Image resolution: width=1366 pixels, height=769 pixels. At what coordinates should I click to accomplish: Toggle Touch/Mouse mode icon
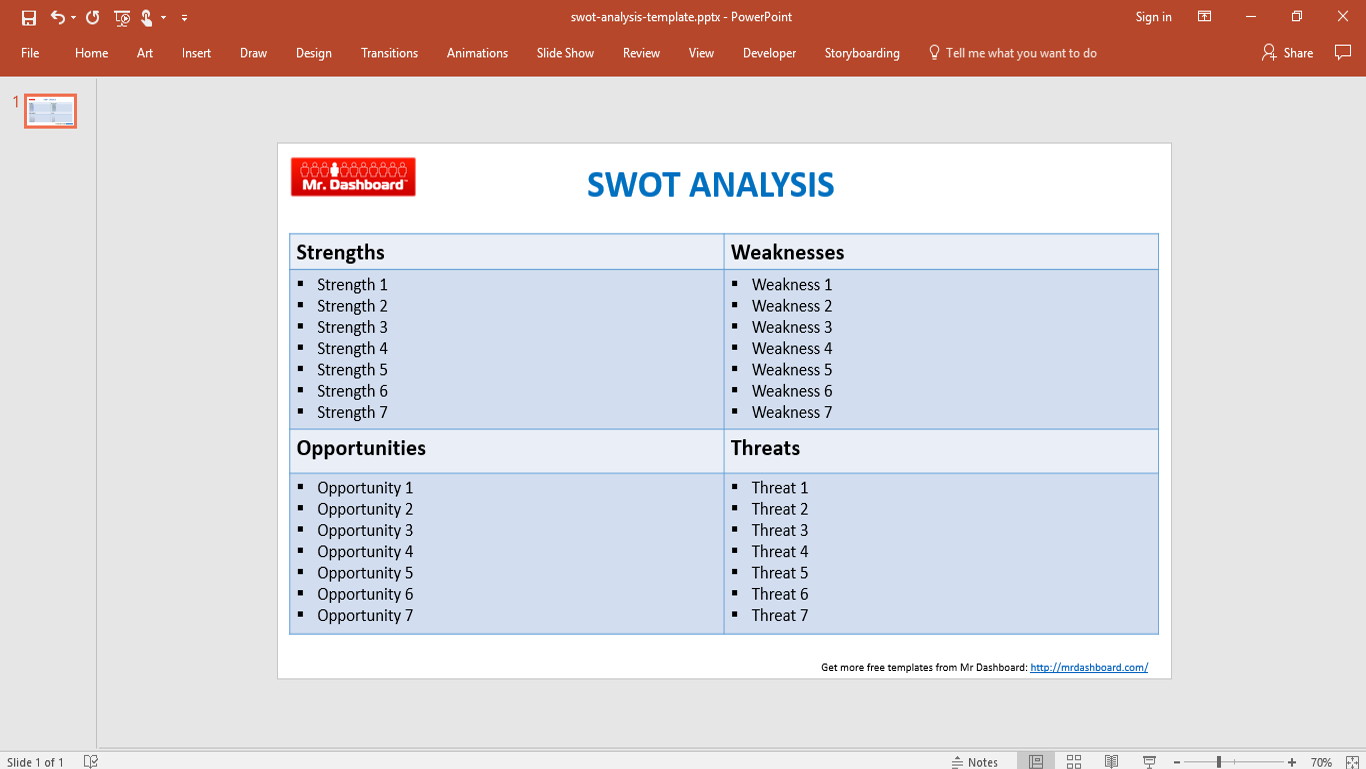[147, 17]
